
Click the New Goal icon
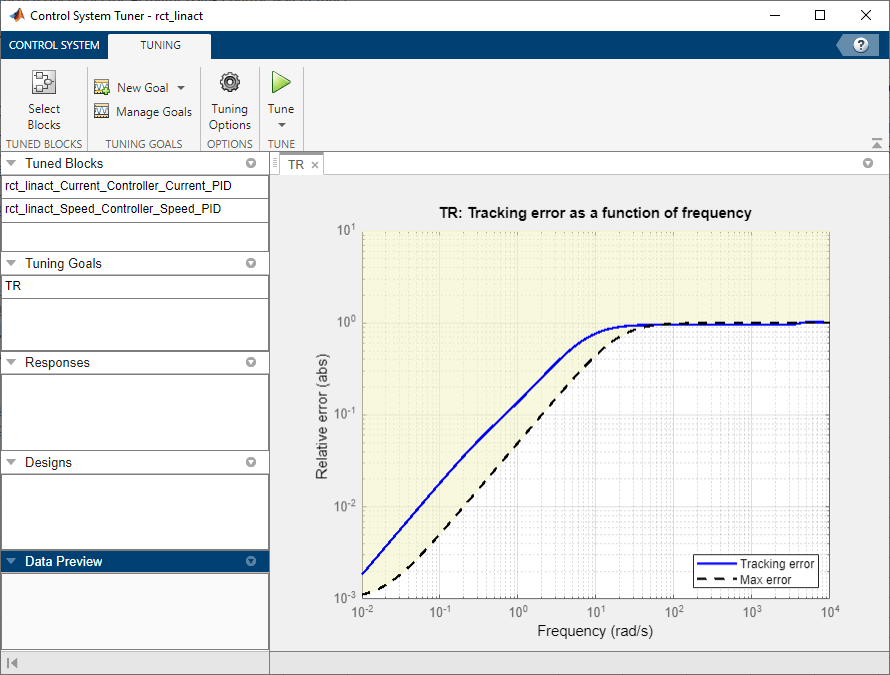[102, 88]
